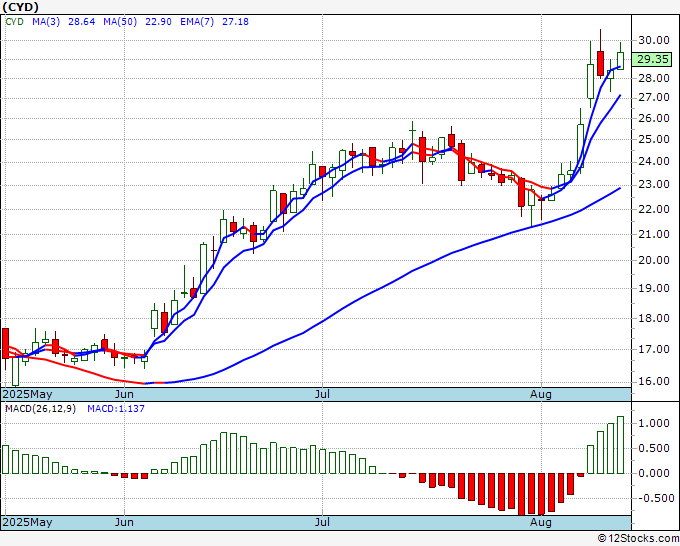The height and width of the screenshot is (546, 680).
Task: Click the 19.00 price axis label
Action: coord(654,288)
